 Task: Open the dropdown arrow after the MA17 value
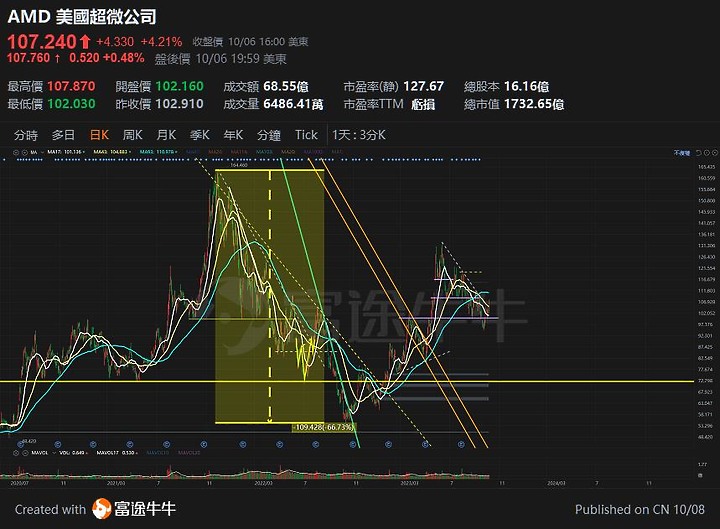pyautogui.click(x=84, y=152)
